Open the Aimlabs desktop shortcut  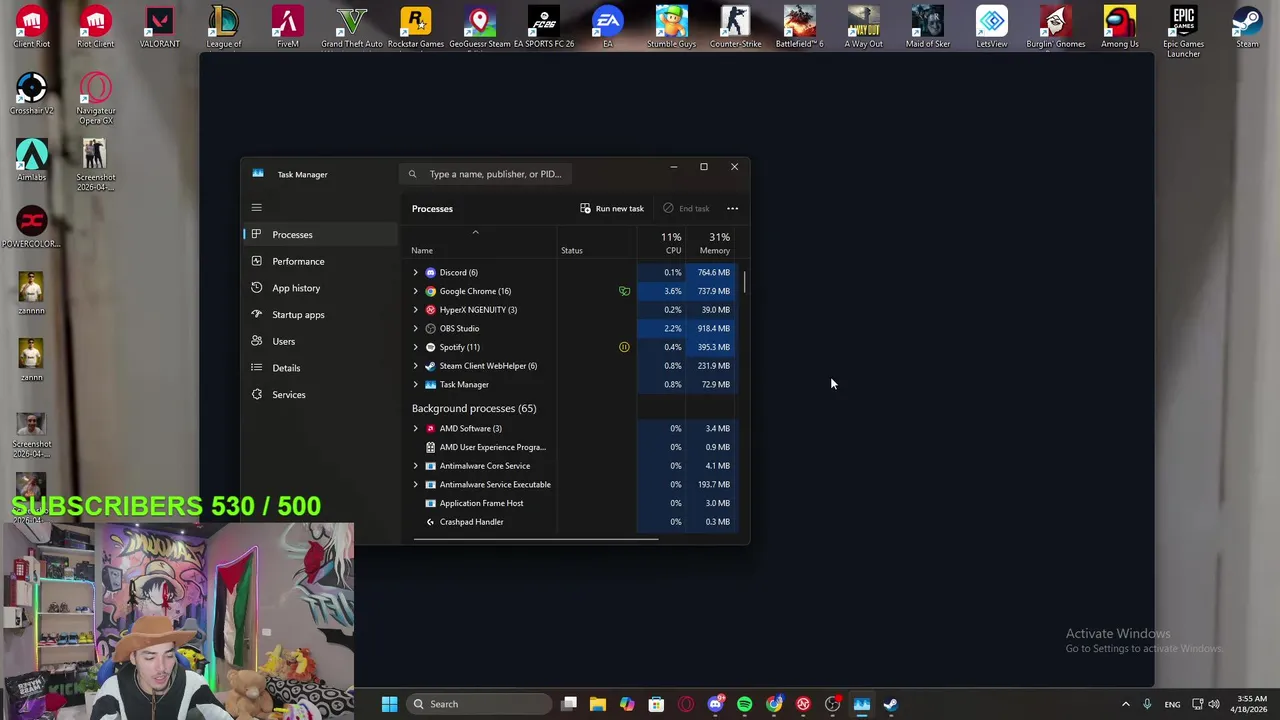(32, 160)
